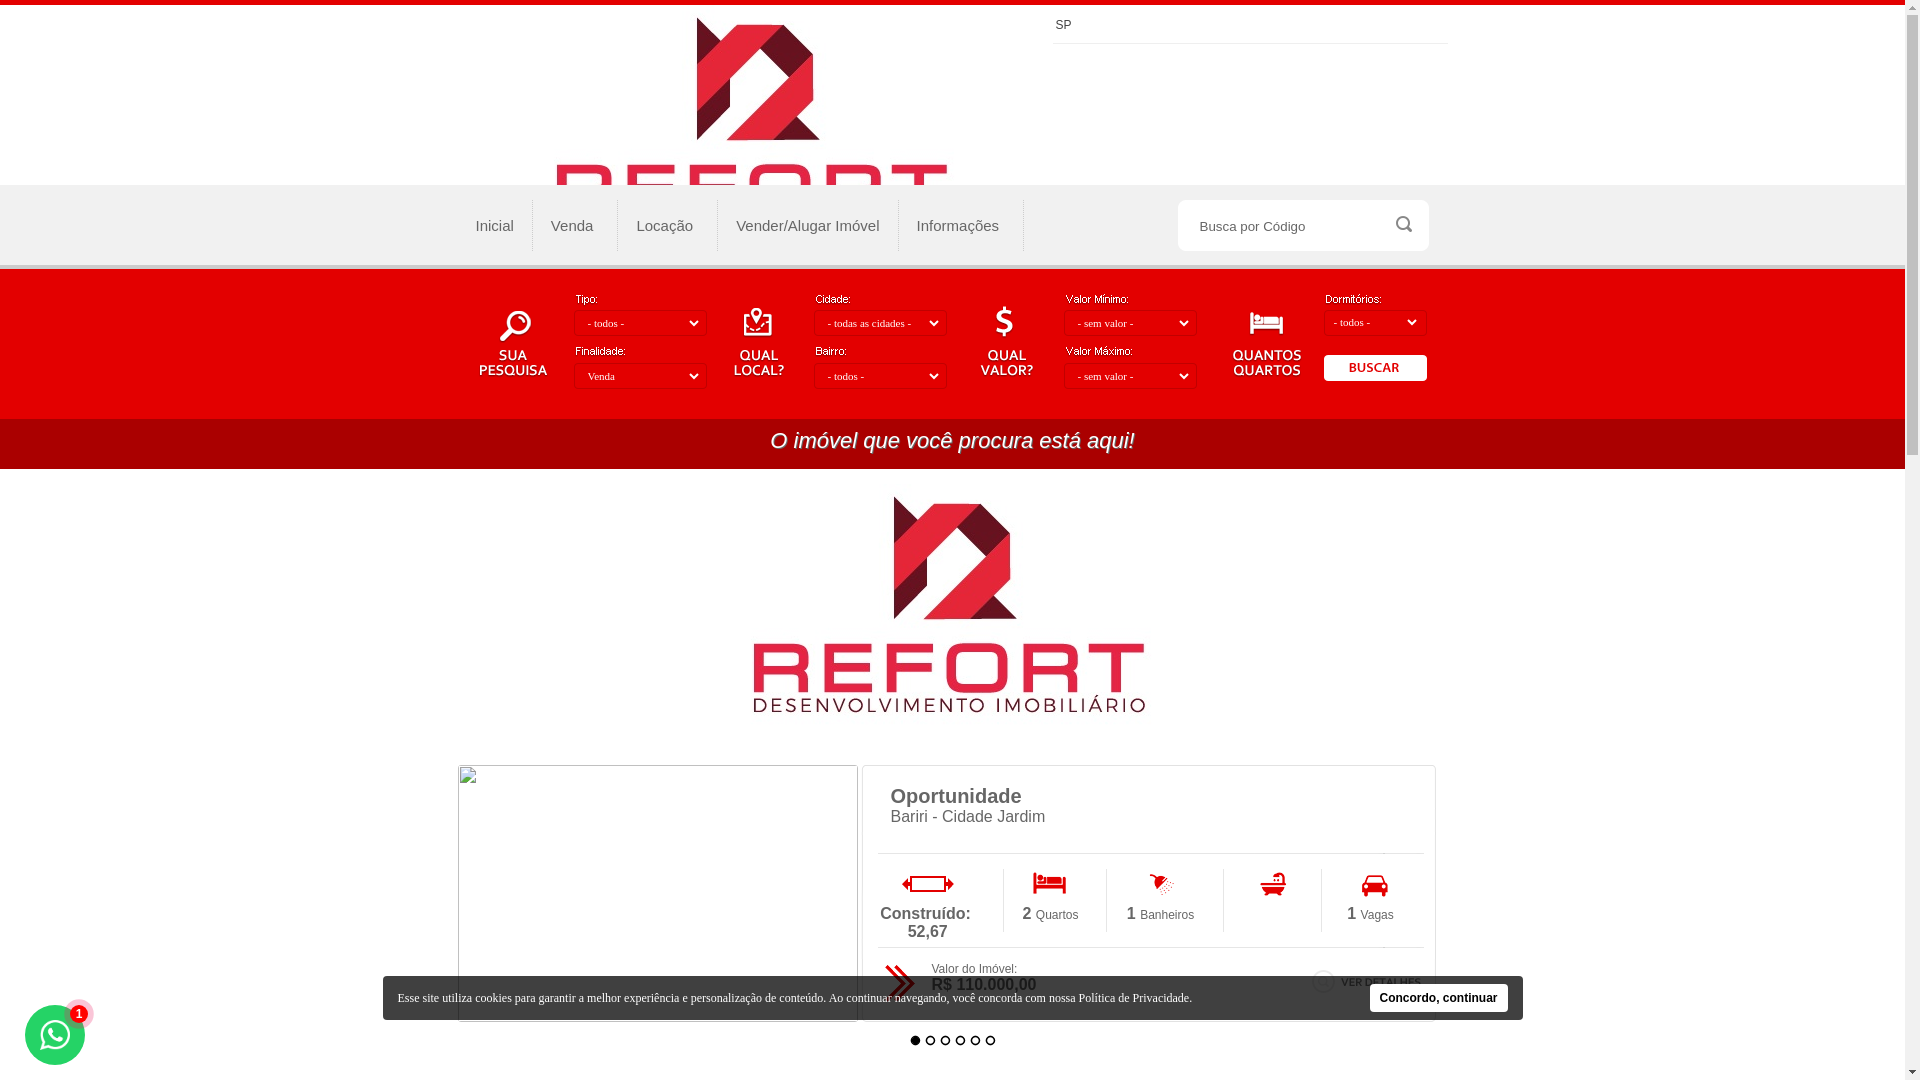The width and height of the screenshot is (1920, 1080).
Task: Select second slide dot of carousel
Action: (930, 1041)
